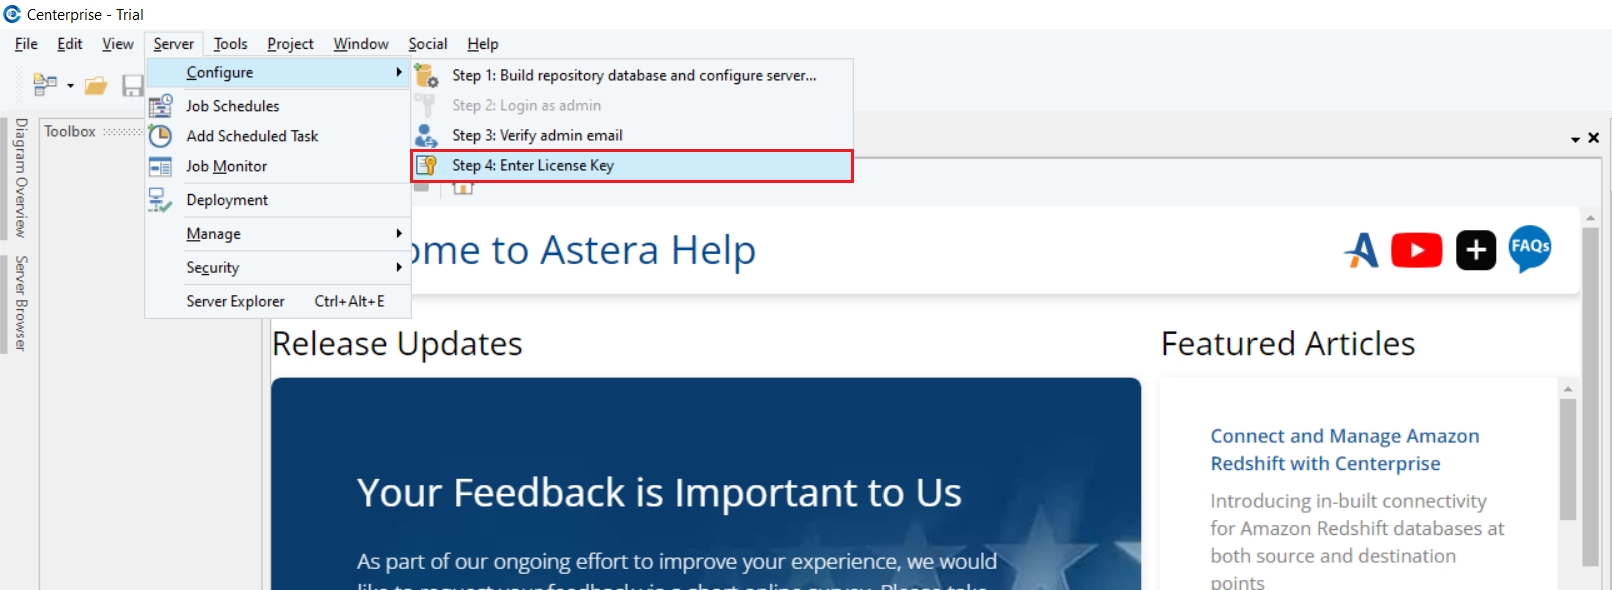Open the dropdown arrow beside the new item icon

(x=70, y=86)
